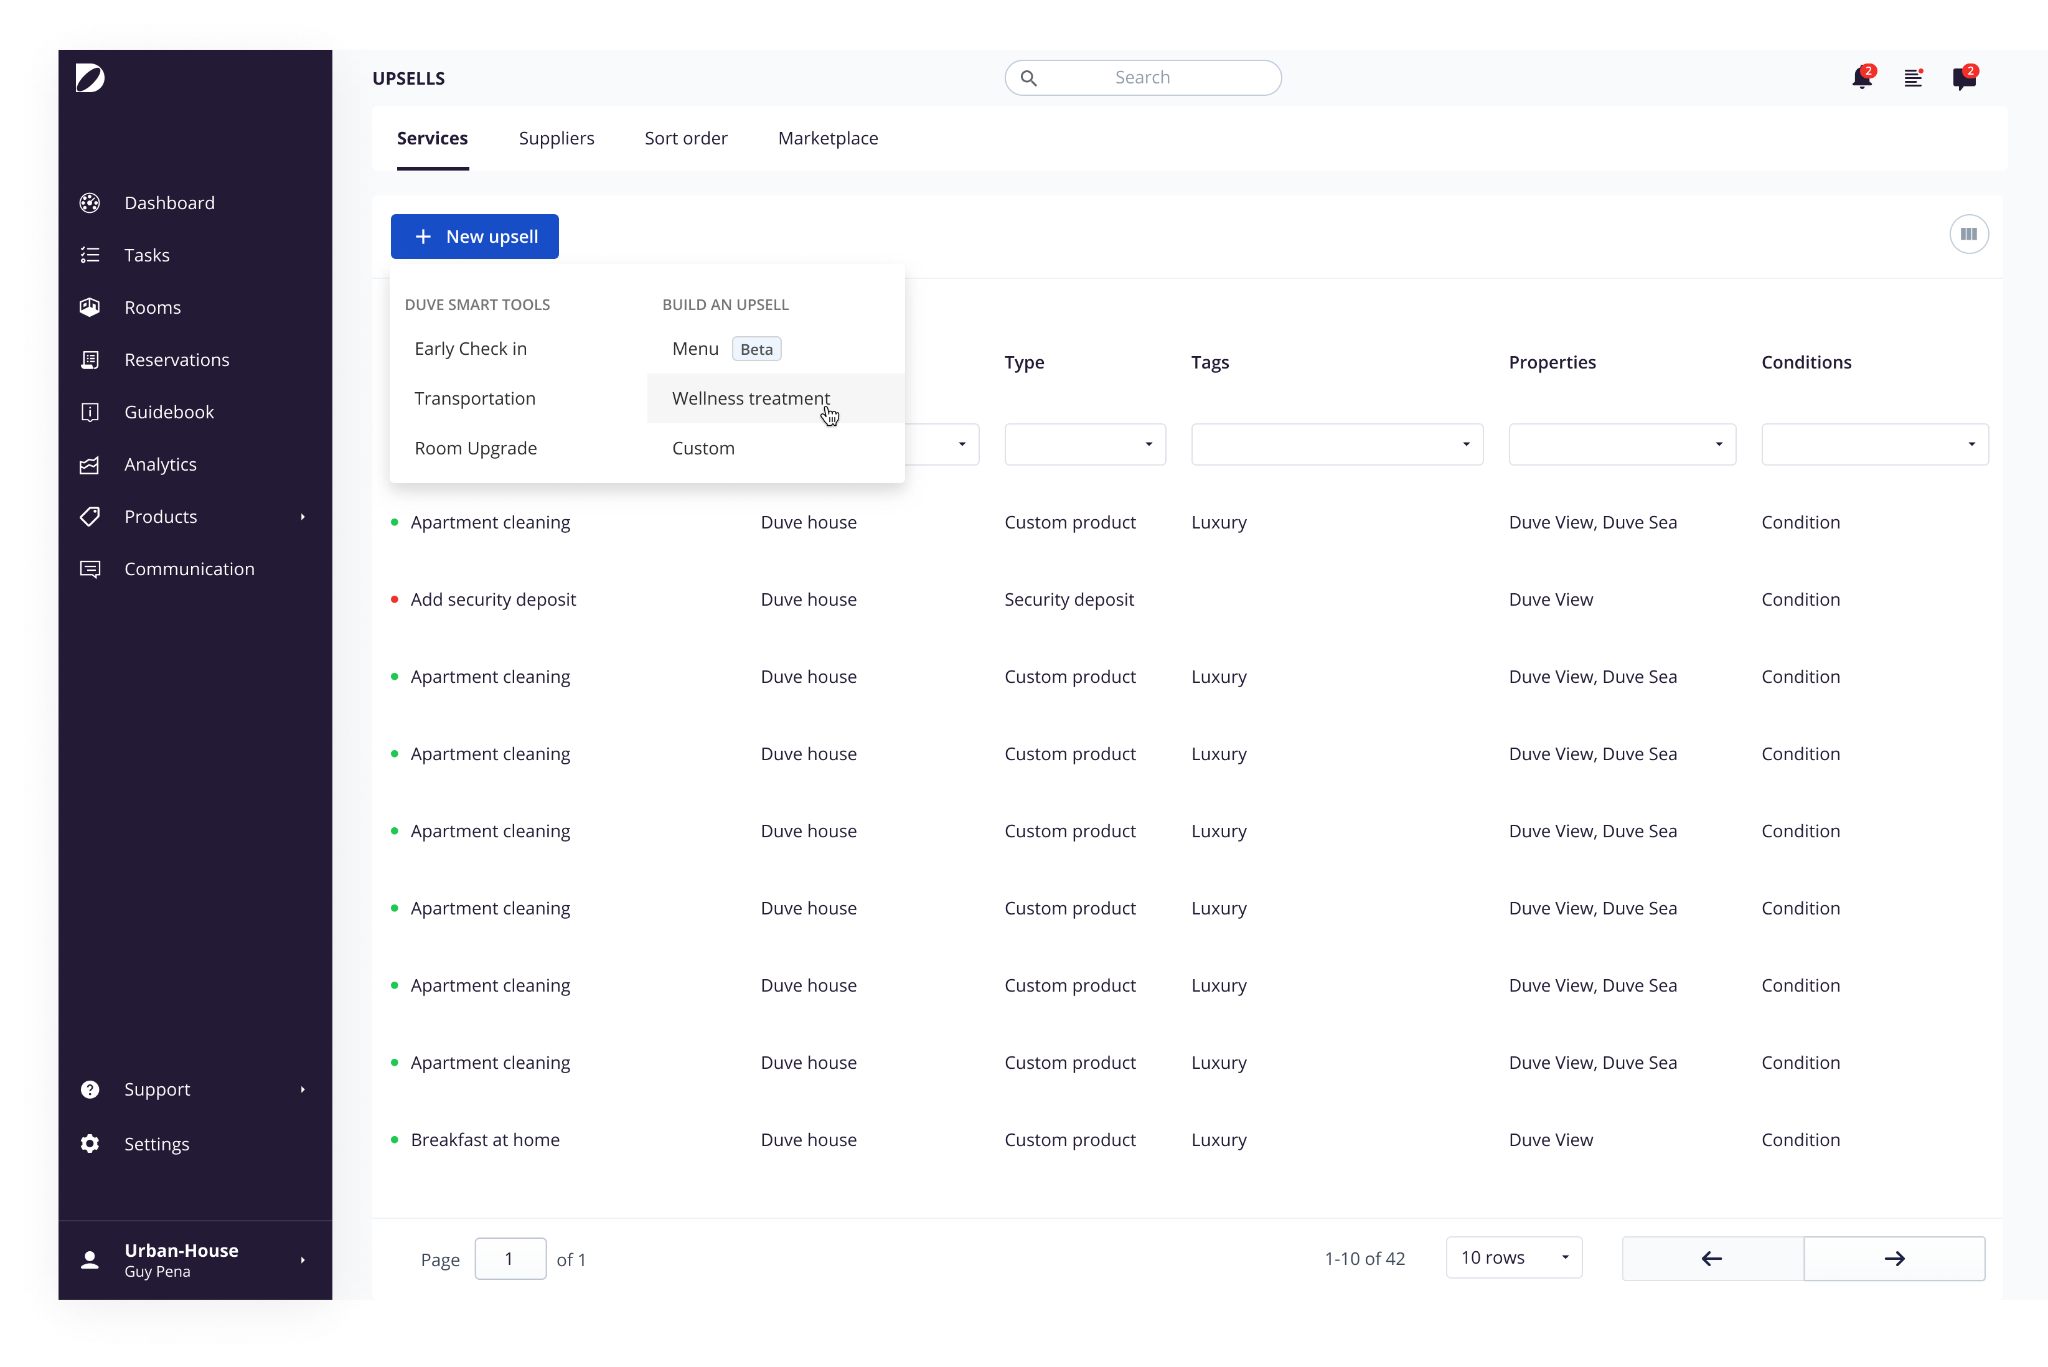Image resolution: width=2048 pixels, height=1367 pixels.
Task: Go to next page arrow
Action: (1894, 1259)
